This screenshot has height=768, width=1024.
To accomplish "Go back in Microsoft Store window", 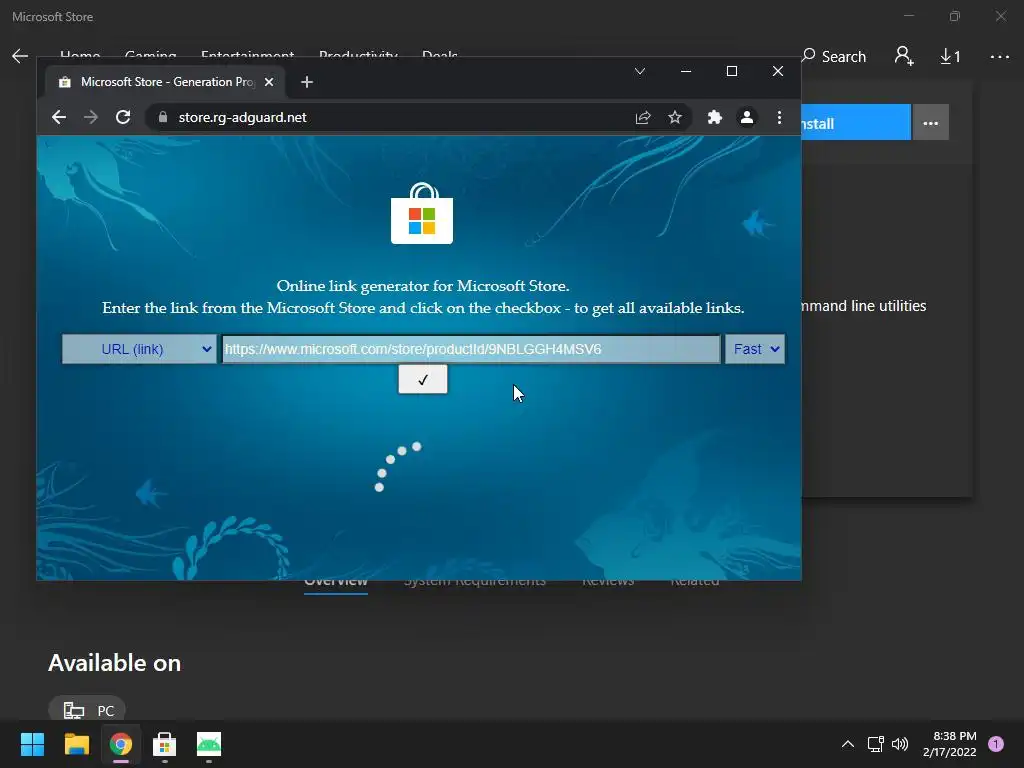I will [20, 56].
